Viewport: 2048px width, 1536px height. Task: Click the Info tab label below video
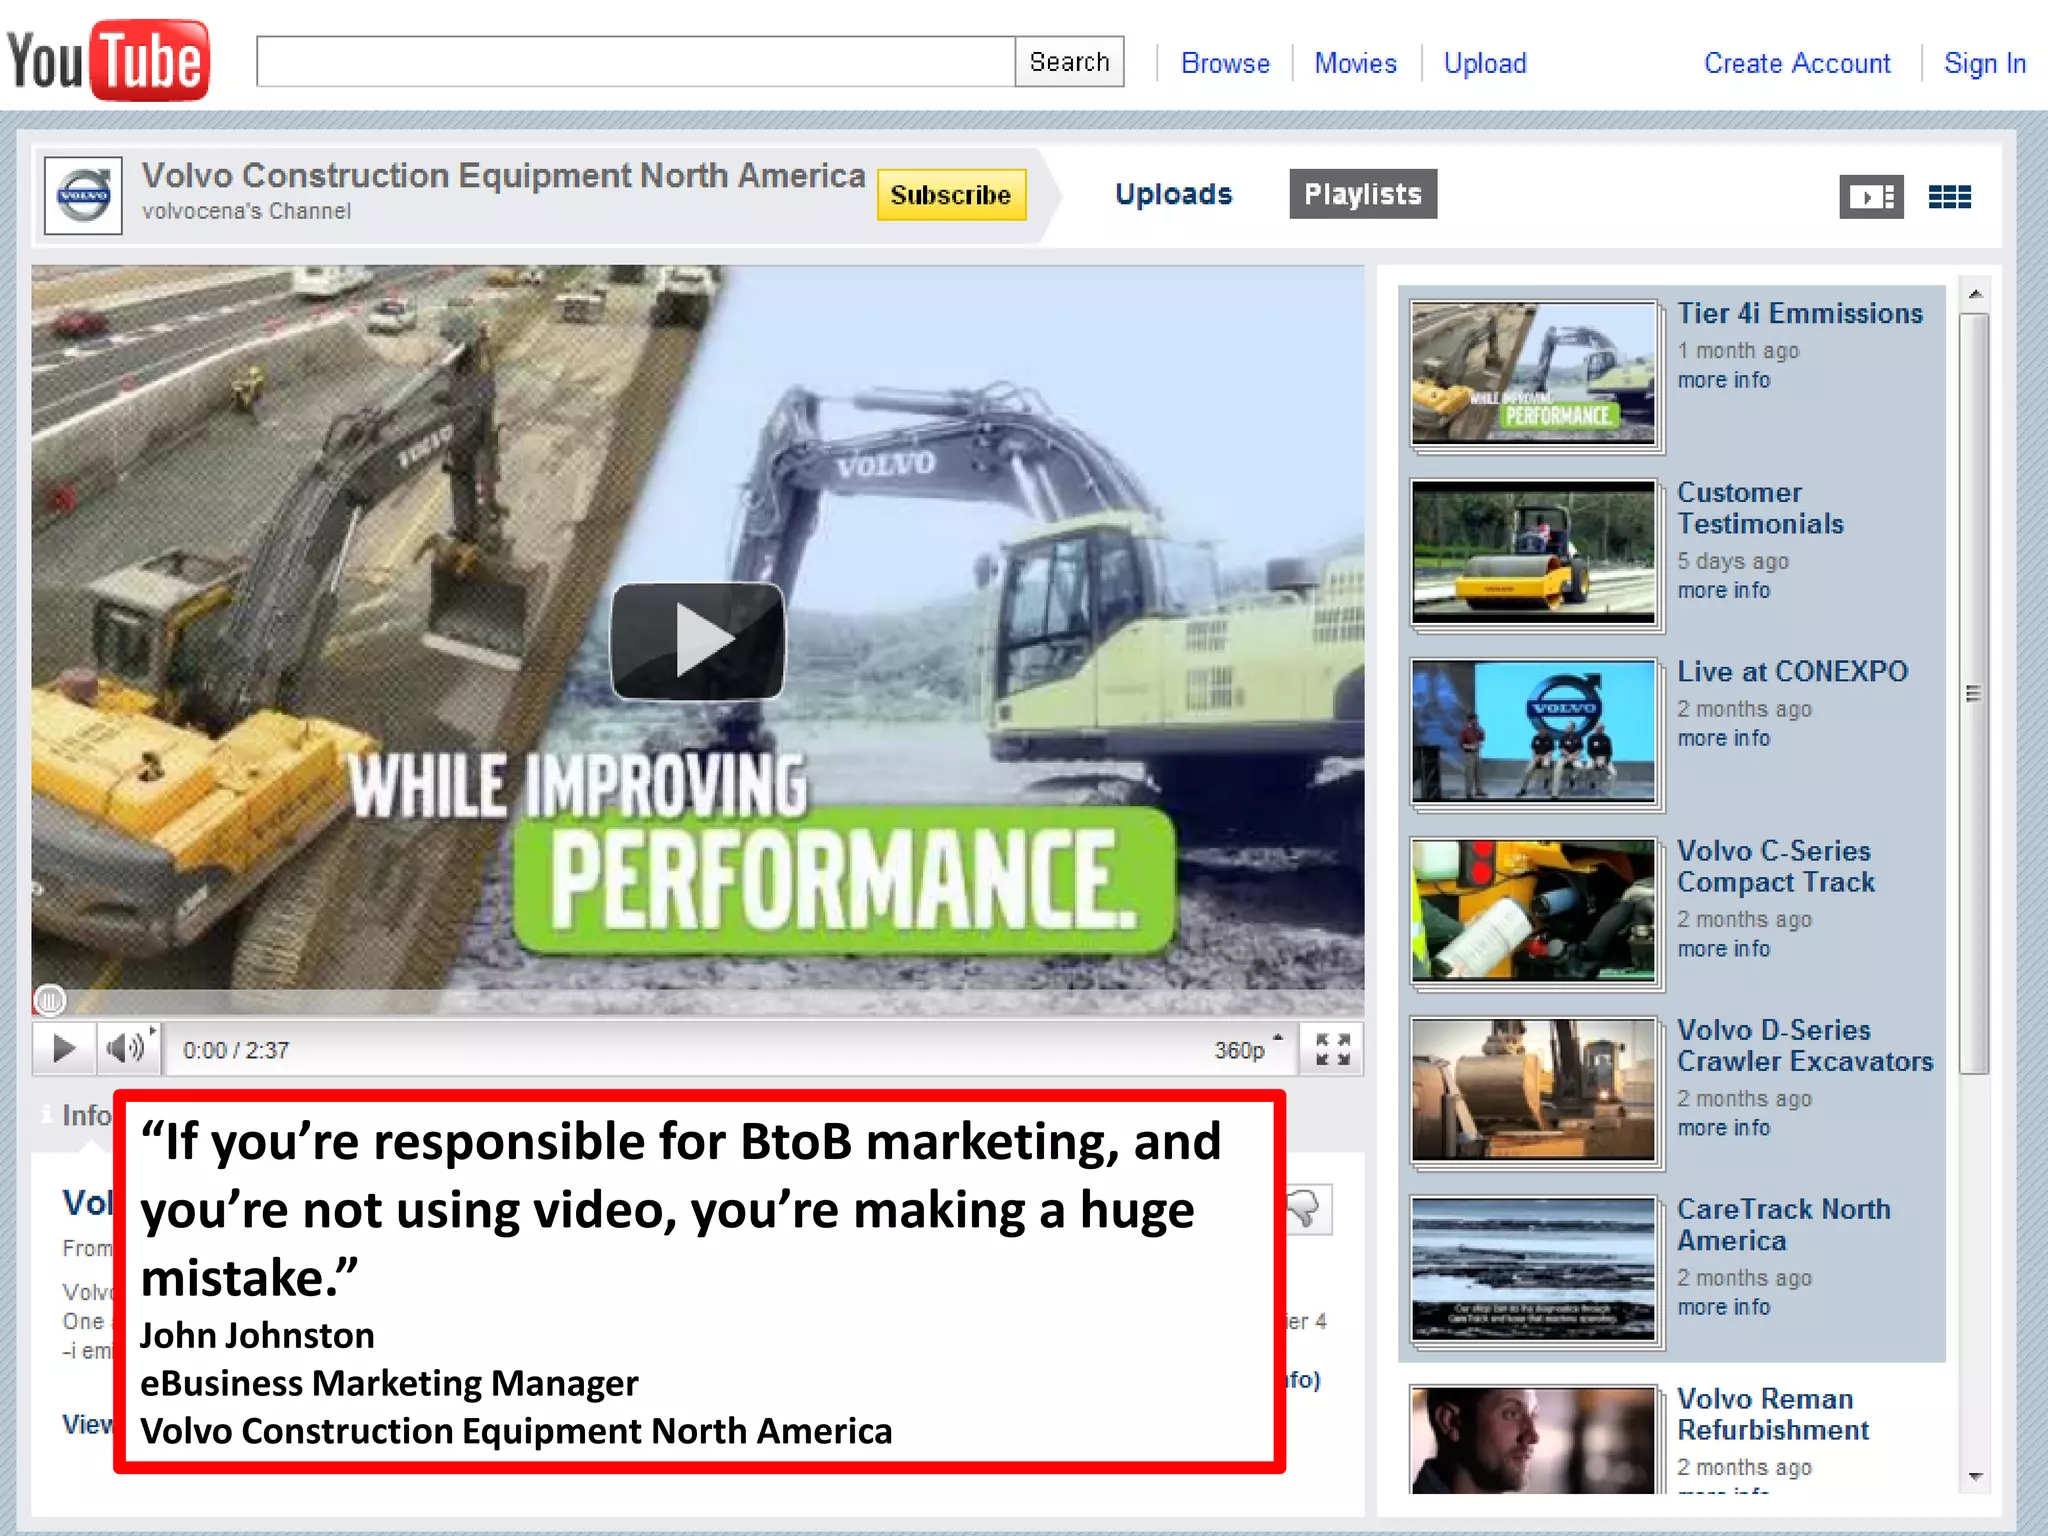pyautogui.click(x=86, y=1115)
